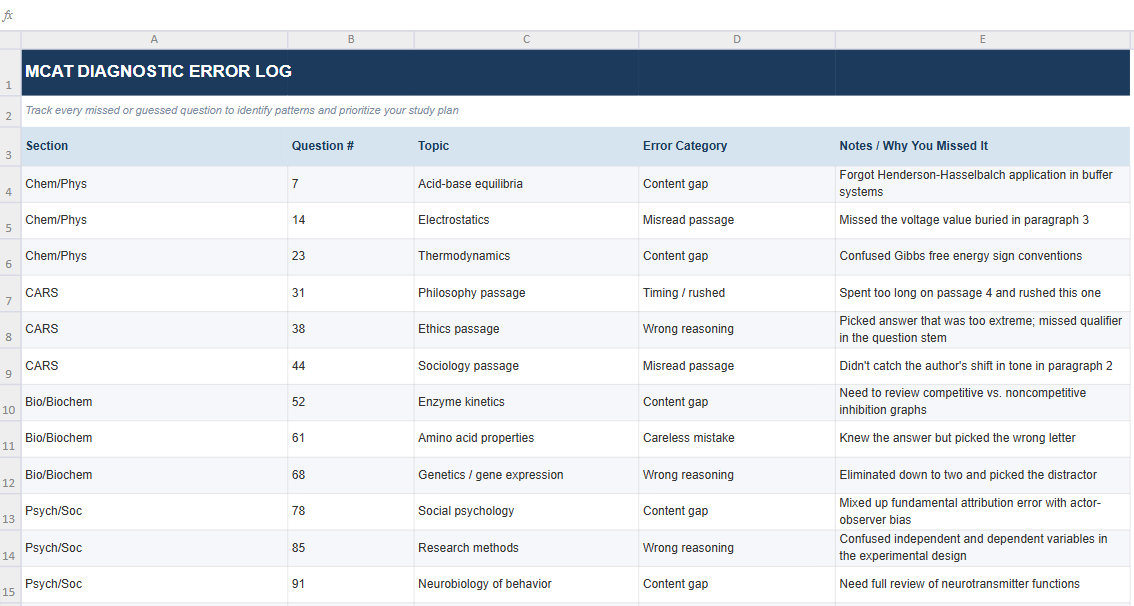The width and height of the screenshot is (1134, 606).
Task: Select the 'Error Category' header cell
Action: point(737,146)
